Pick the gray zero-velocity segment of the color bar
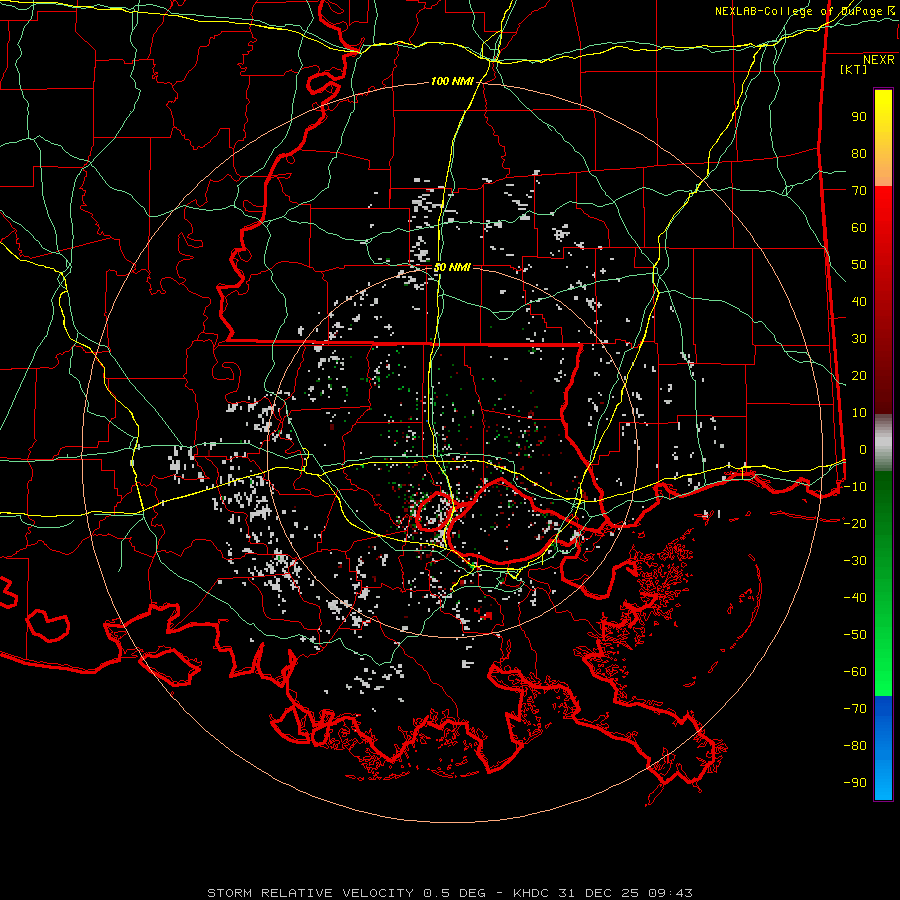The height and width of the screenshot is (900, 900). (x=883, y=443)
